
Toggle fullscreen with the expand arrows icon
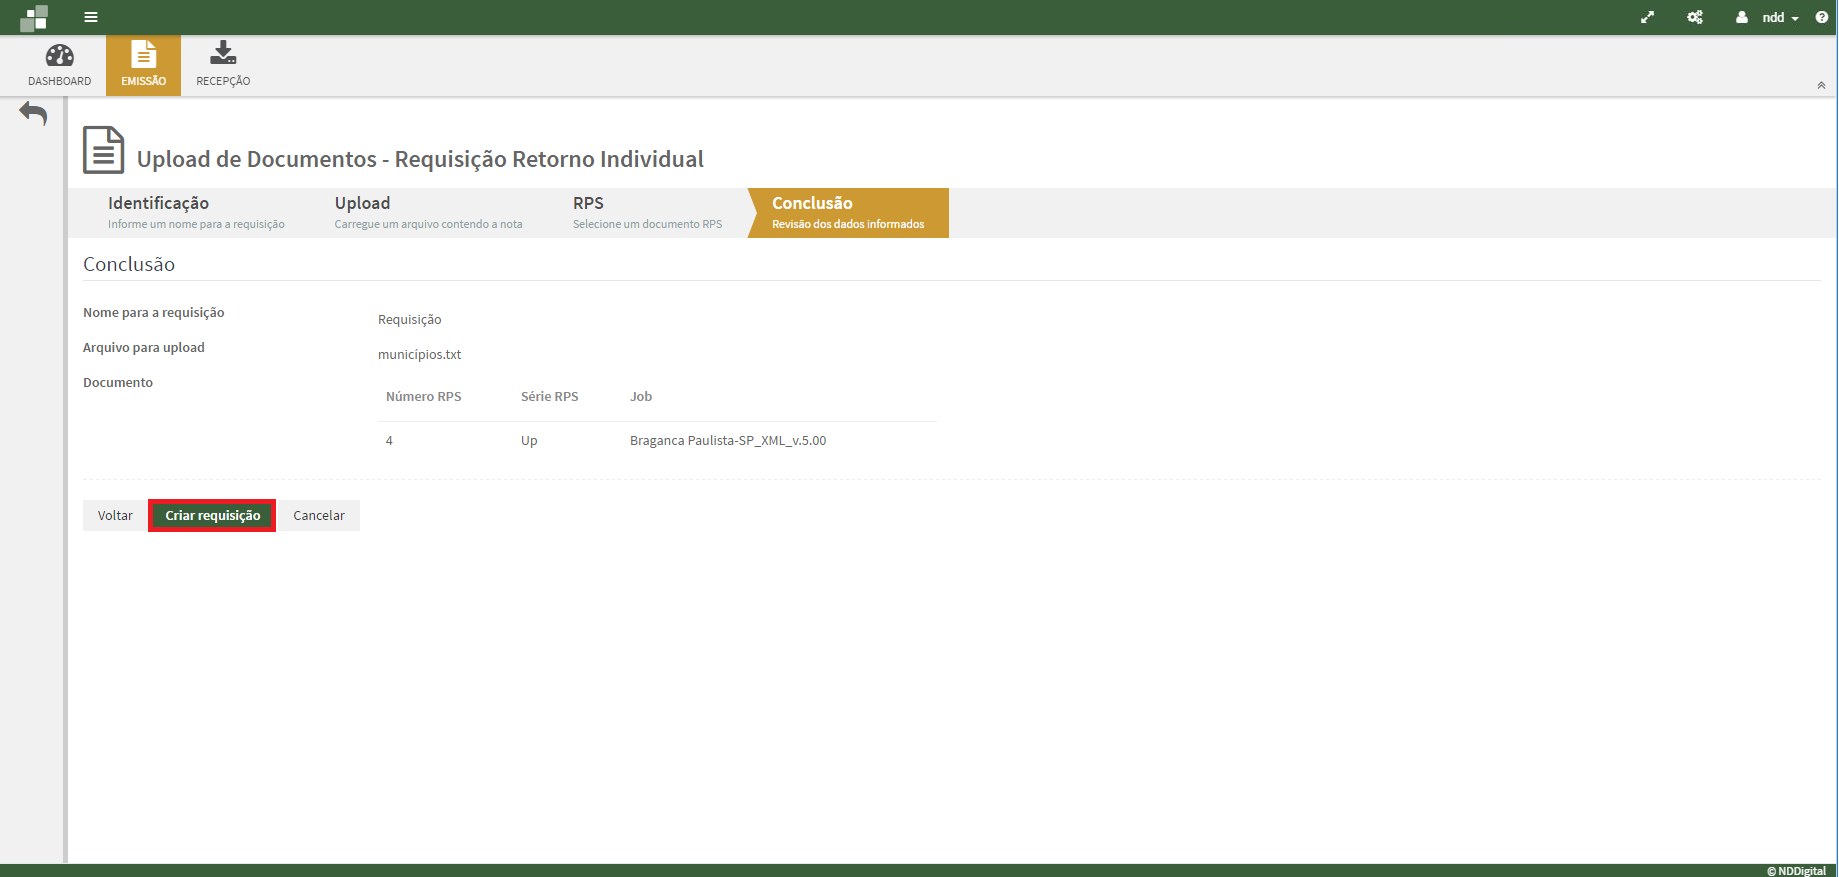1647,17
